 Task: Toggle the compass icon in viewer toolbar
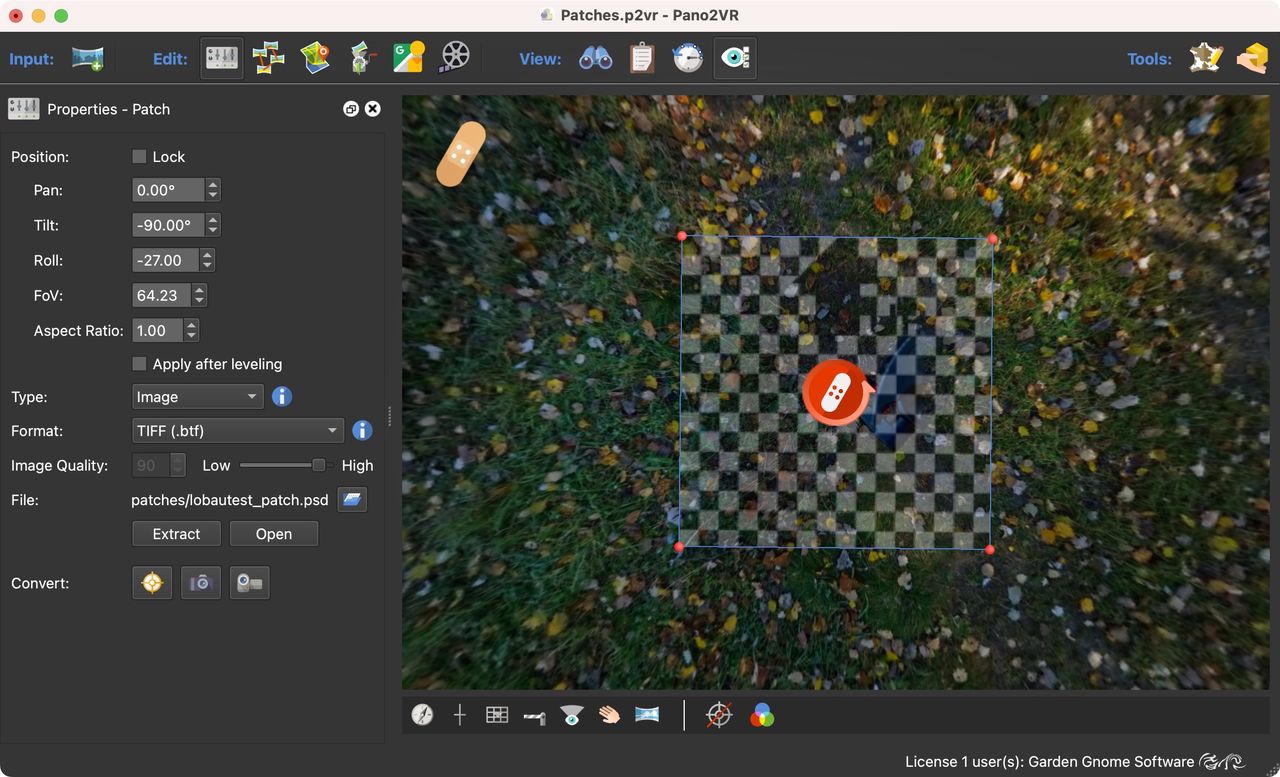(422, 715)
